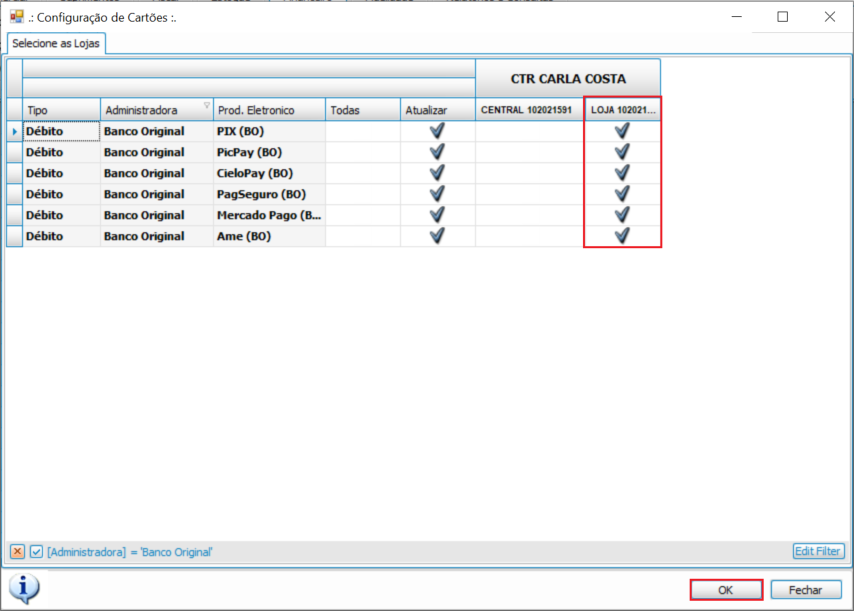Viewport: 854px width, 611px height.
Task: Click Banco Original in the Ame row
Action: point(157,236)
